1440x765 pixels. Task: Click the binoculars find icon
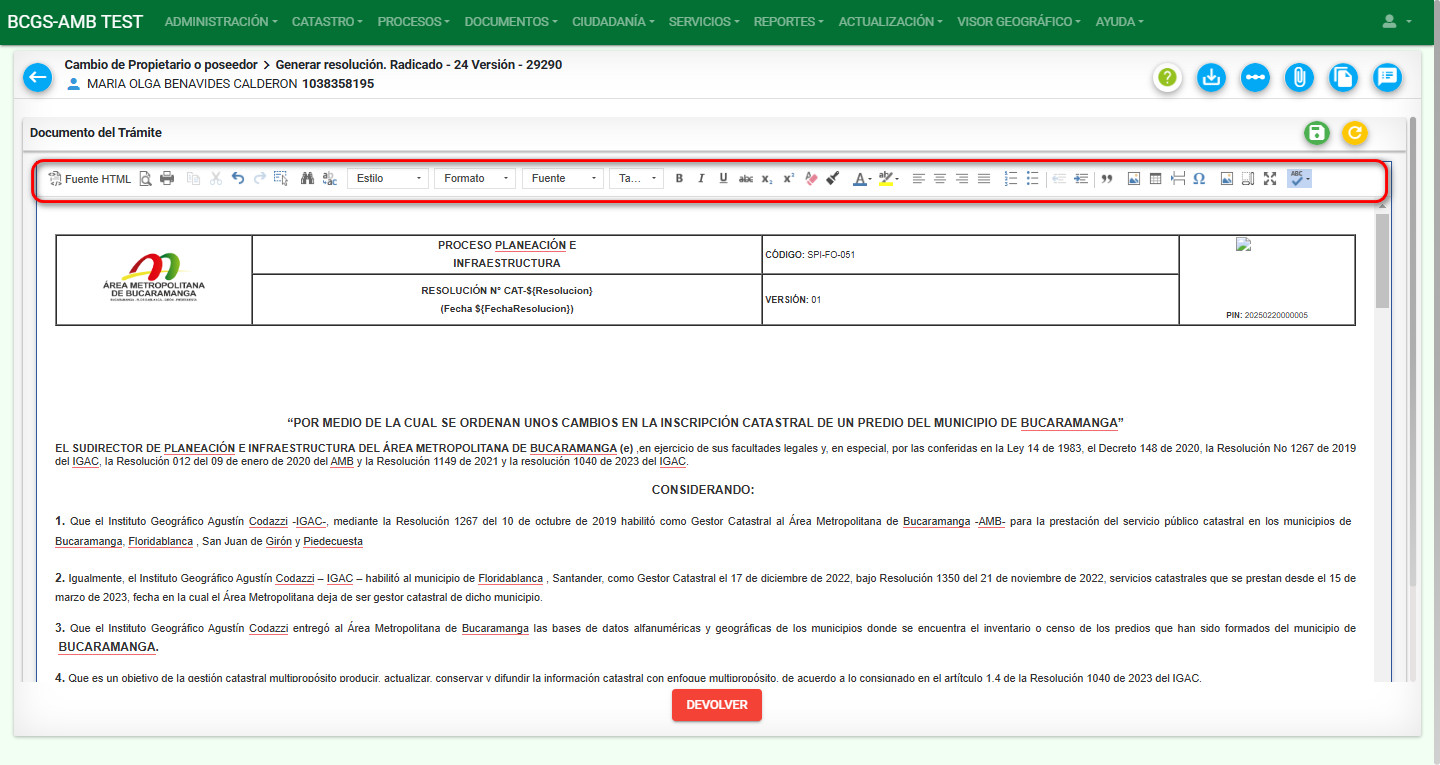pyautogui.click(x=307, y=179)
